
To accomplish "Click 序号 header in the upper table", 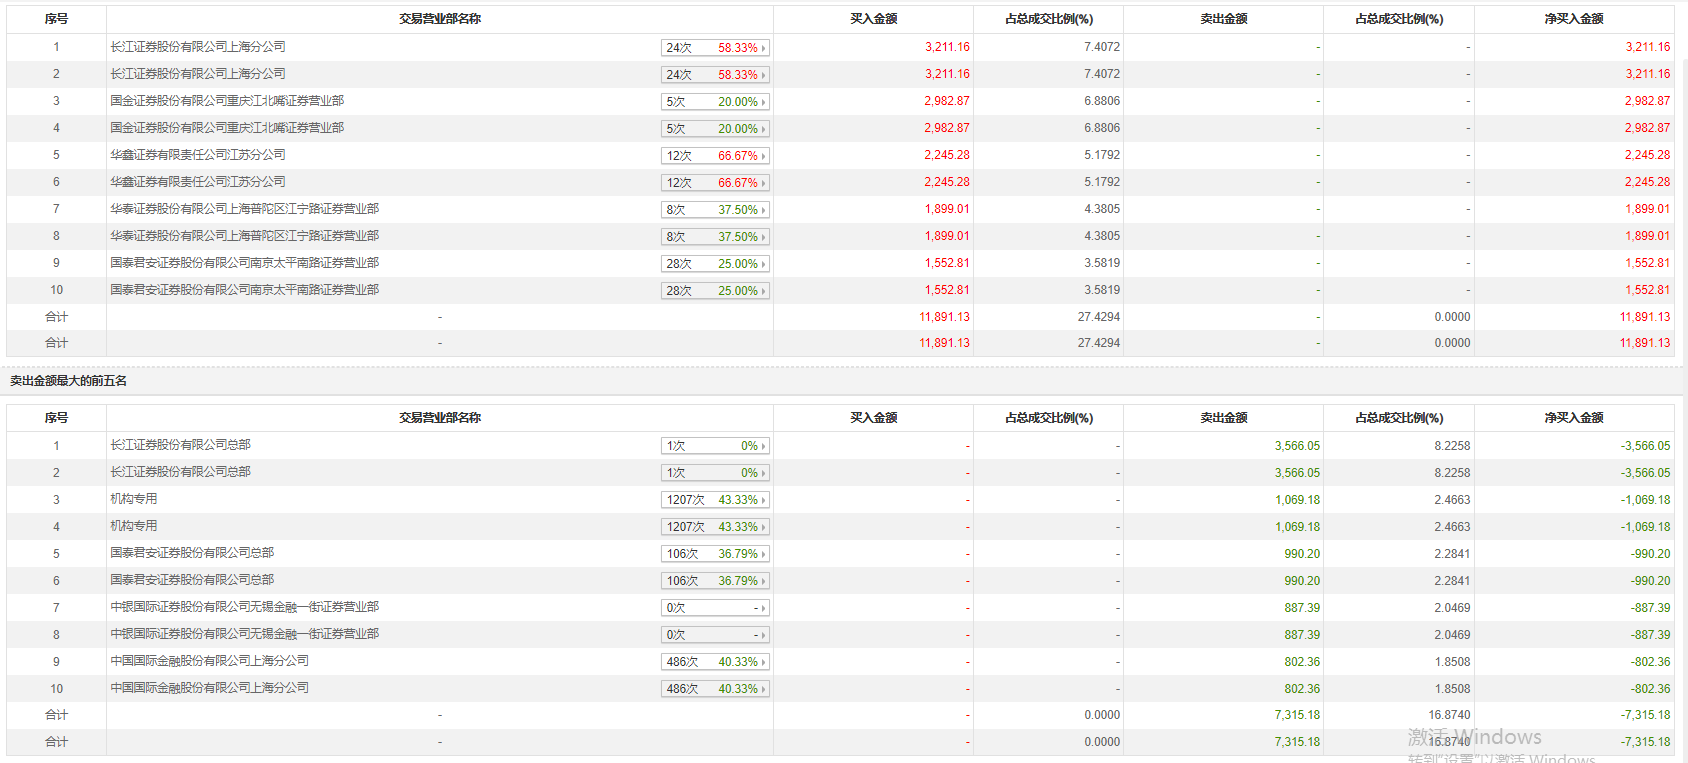I will (56, 19).
